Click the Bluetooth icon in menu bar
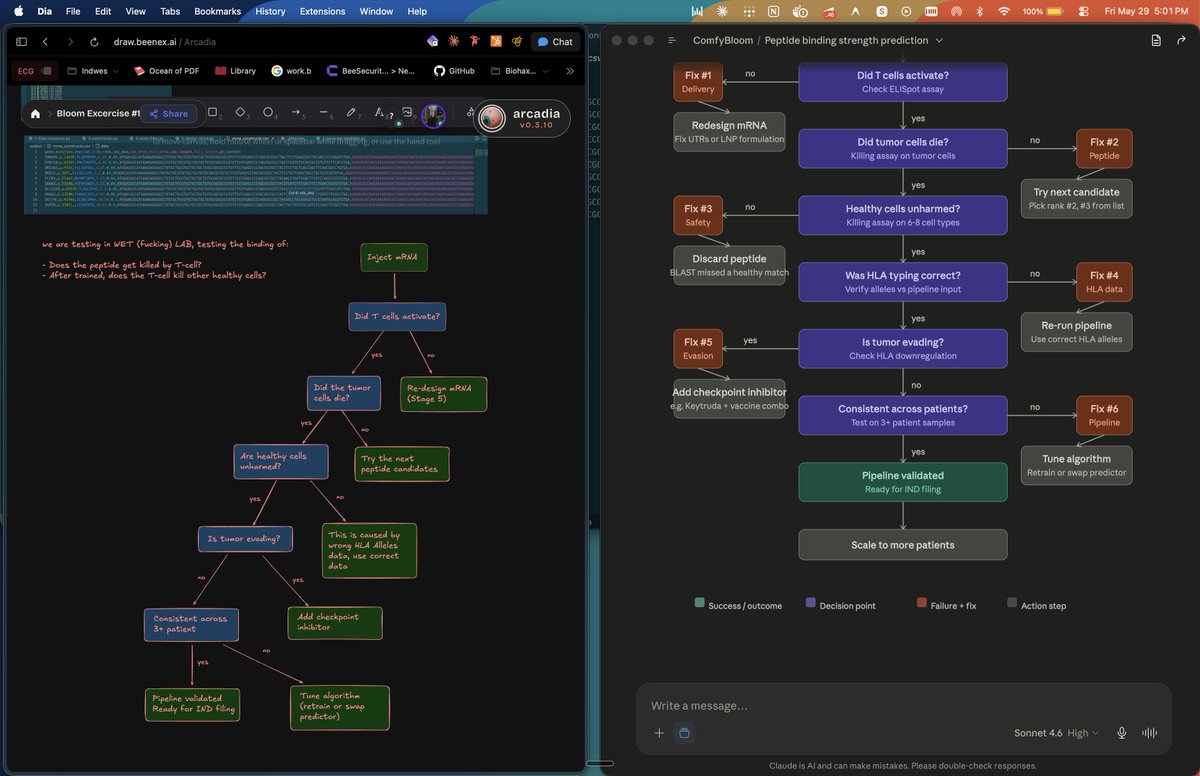The height and width of the screenshot is (776, 1200). click(x=979, y=11)
